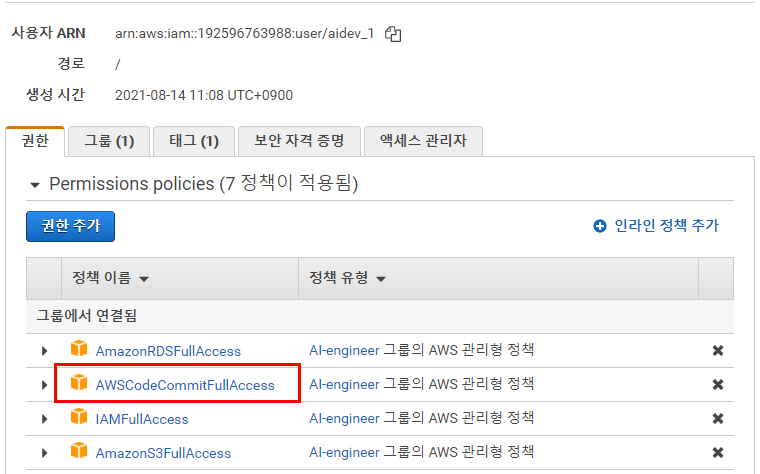760x474 pixels.
Task: Open AI-engineer group link in AmazonS3FullAccess row
Action: coord(344,452)
